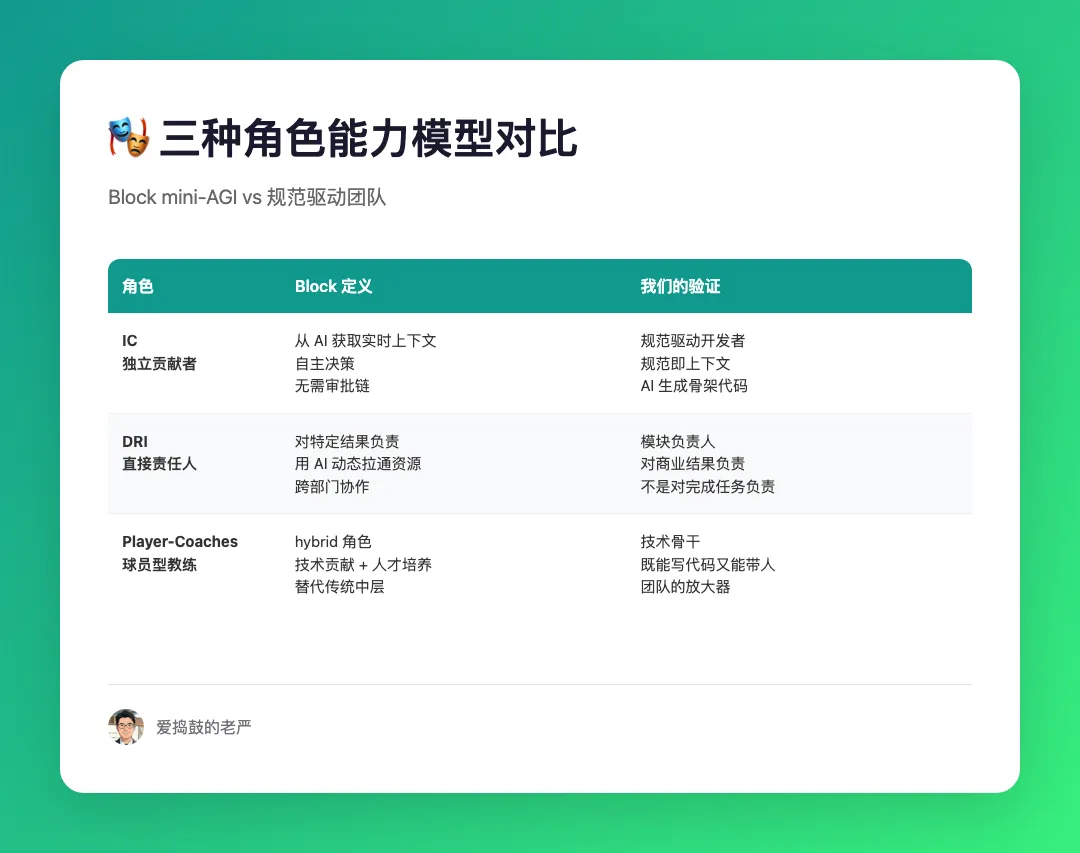
Task: Click text 技术贡献 + 人才培养
Action: point(363,564)
